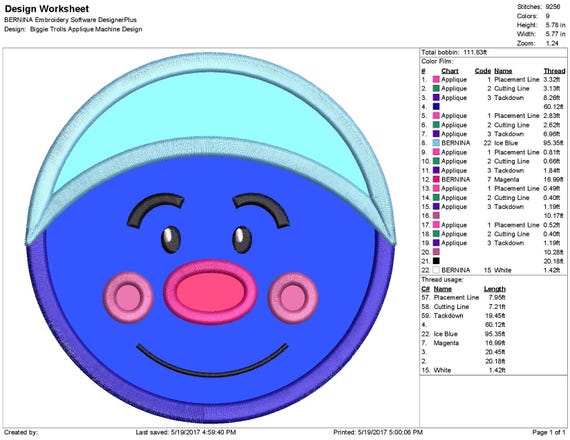This screenshot has height=440, width=570.
Task: Click the 'Name' header in Color Film table
Action: [503, 71]
